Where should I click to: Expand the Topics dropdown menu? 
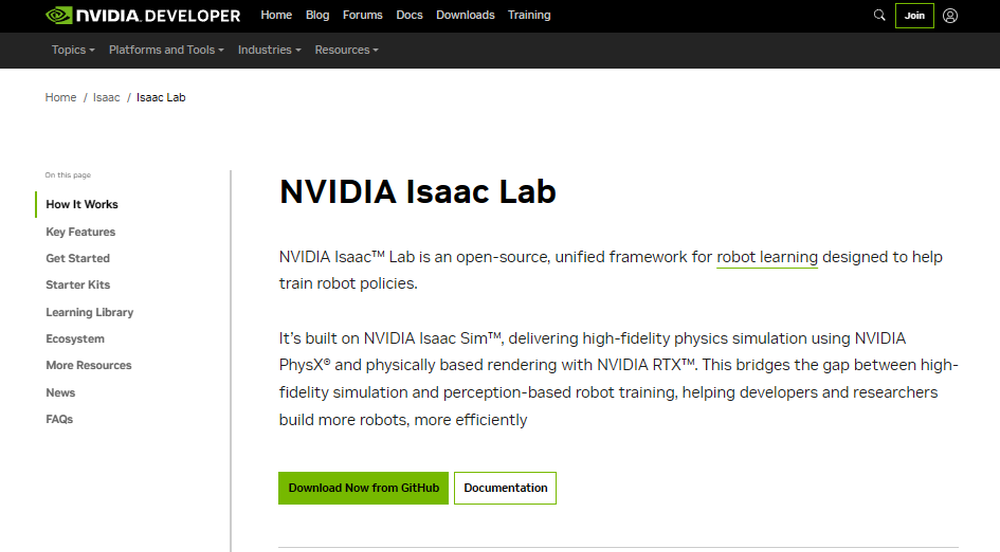pyautogui.click(x=73, y=50)
